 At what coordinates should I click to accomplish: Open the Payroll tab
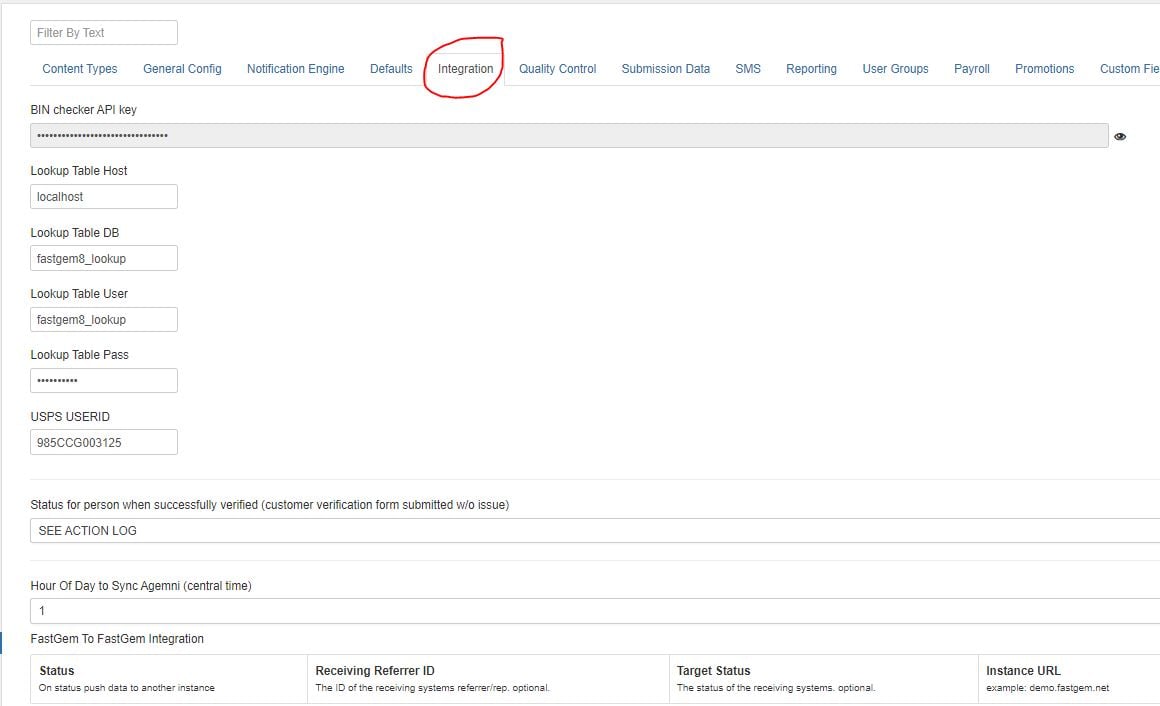[x=971, y=69]
